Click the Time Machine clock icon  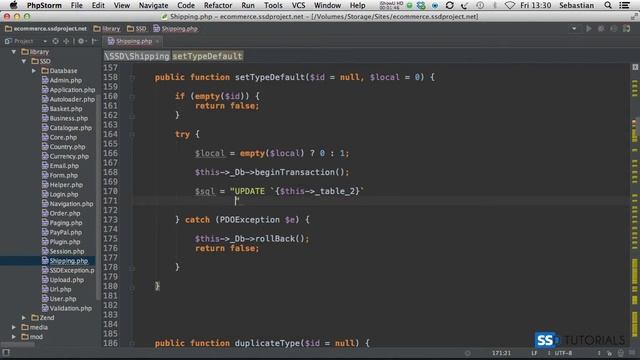pyautogui.click(x=480, y=5)
